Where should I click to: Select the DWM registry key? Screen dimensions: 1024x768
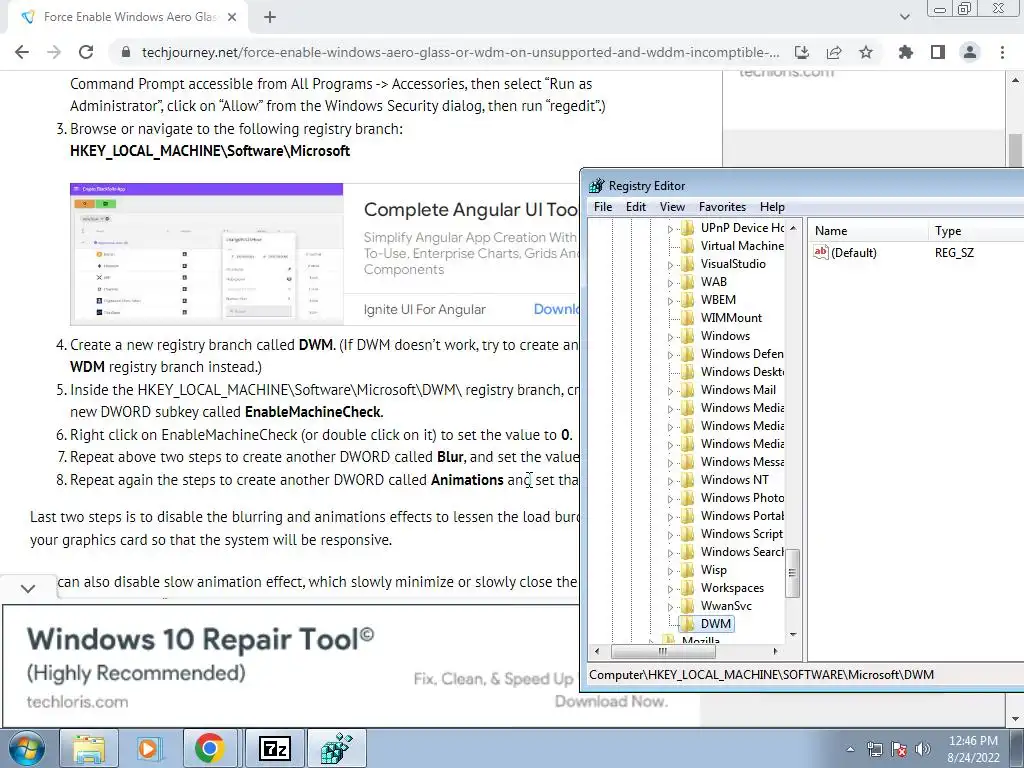tap(716, 624)
